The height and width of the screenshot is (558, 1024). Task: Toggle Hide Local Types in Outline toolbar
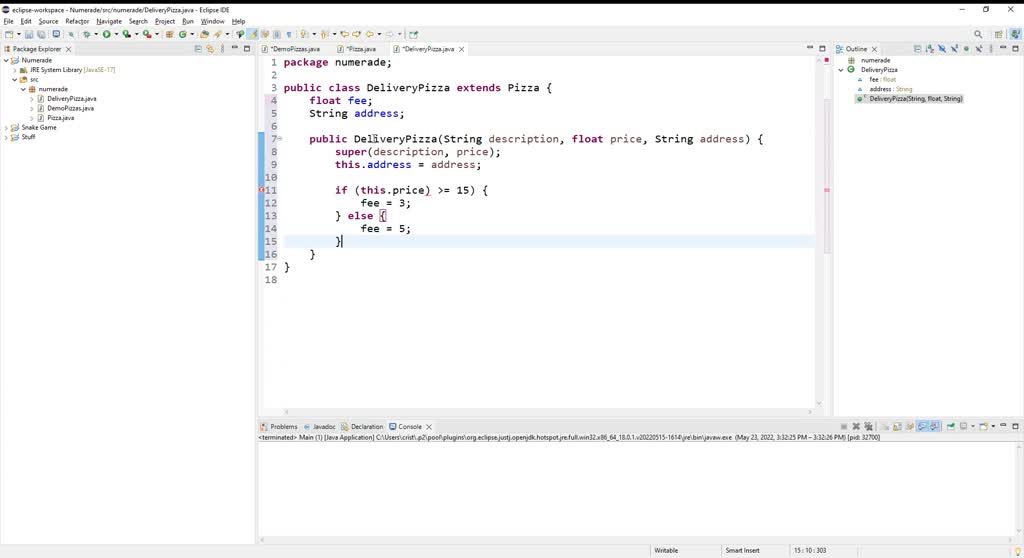[x=979, y=49]
